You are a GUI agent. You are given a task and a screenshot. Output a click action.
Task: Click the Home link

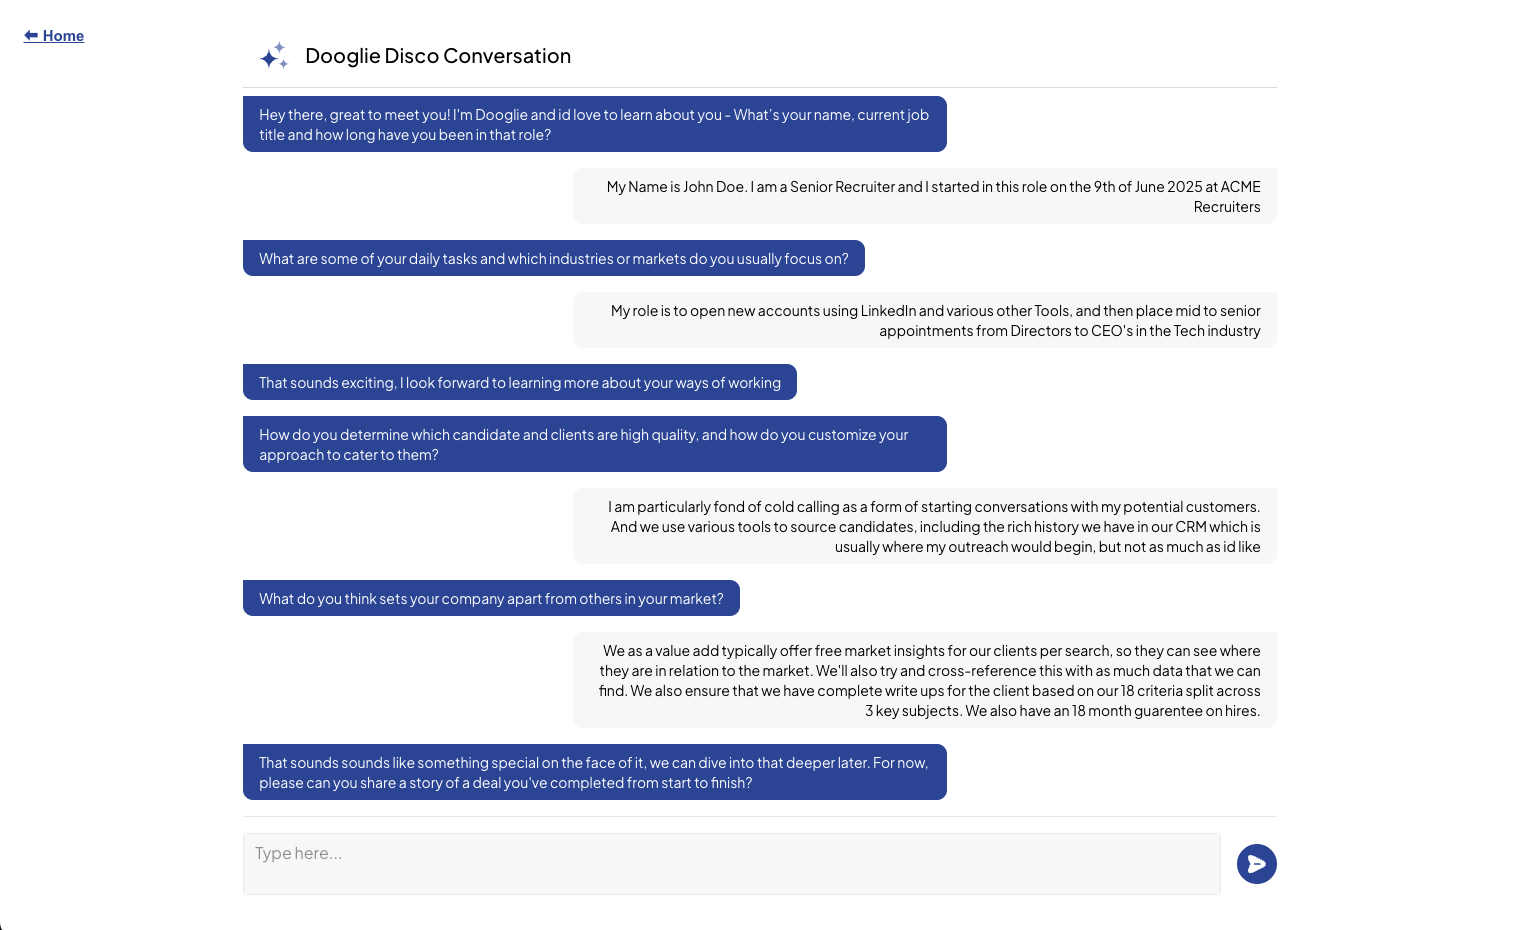coord(63,36)
